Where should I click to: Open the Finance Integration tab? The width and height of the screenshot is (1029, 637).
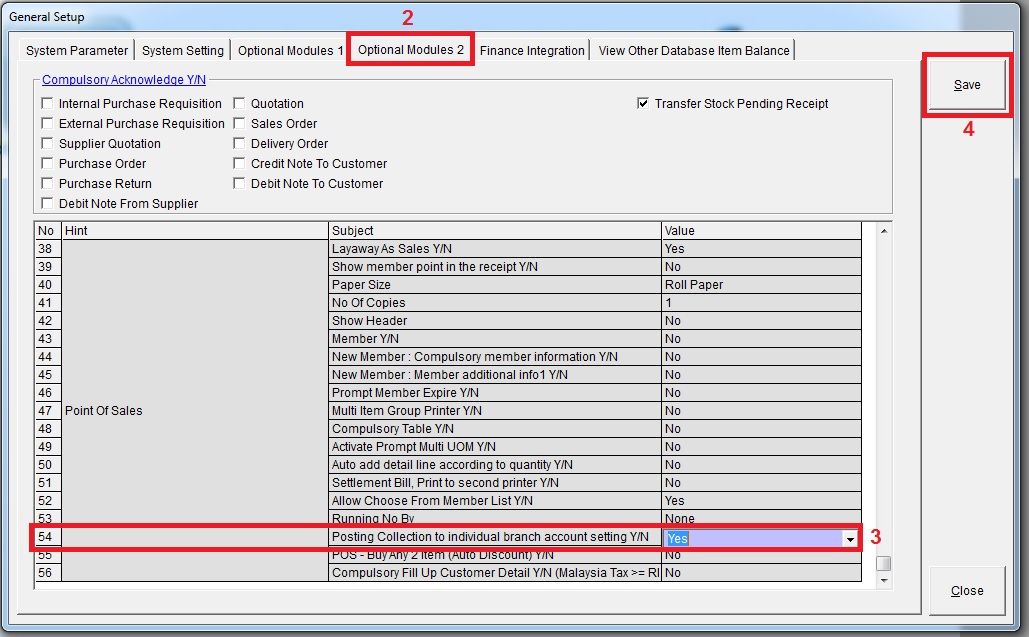tap(532, 51)
